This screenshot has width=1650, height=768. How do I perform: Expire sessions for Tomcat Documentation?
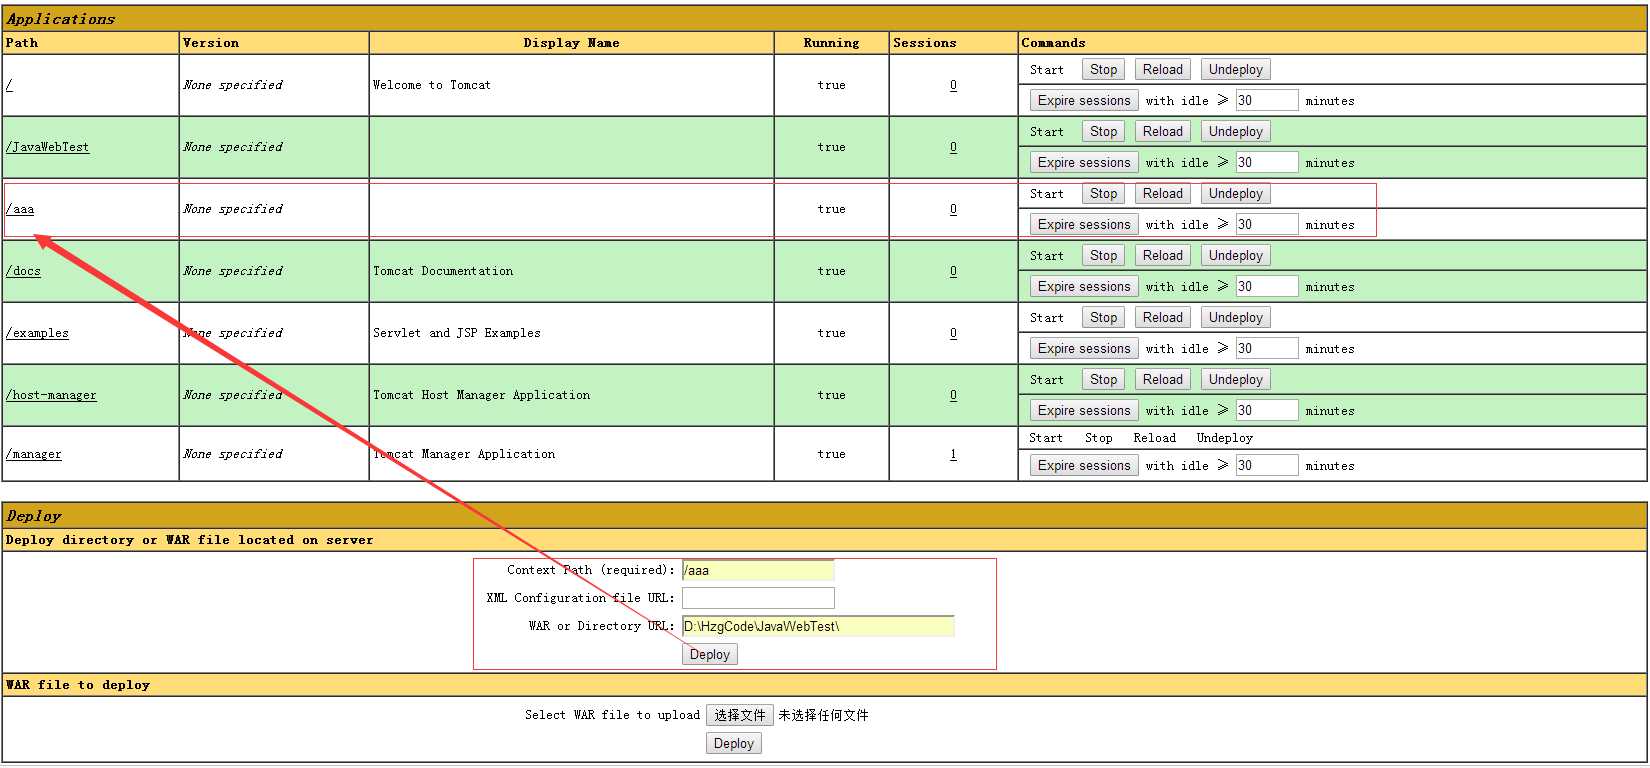(1084, 286)
